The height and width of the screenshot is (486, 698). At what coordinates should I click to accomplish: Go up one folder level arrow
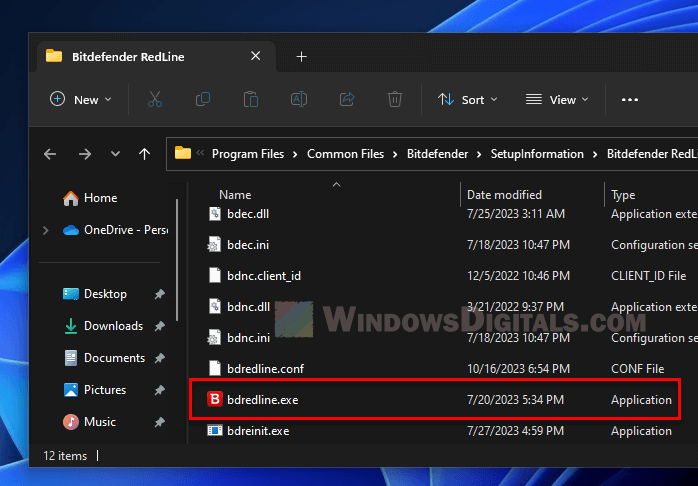pos(144,154)
